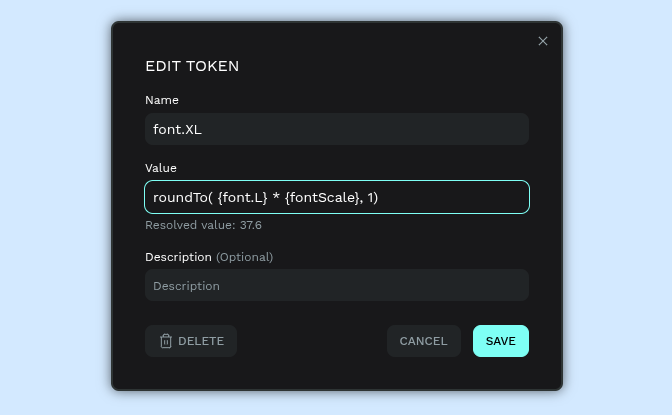Click the (Optional) hint text
This screenshot has height=415, width=672.
click(245, 257)
